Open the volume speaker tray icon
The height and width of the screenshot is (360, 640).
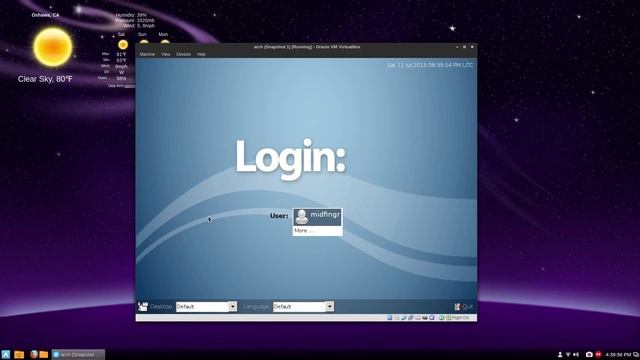[x=576, y=354]
